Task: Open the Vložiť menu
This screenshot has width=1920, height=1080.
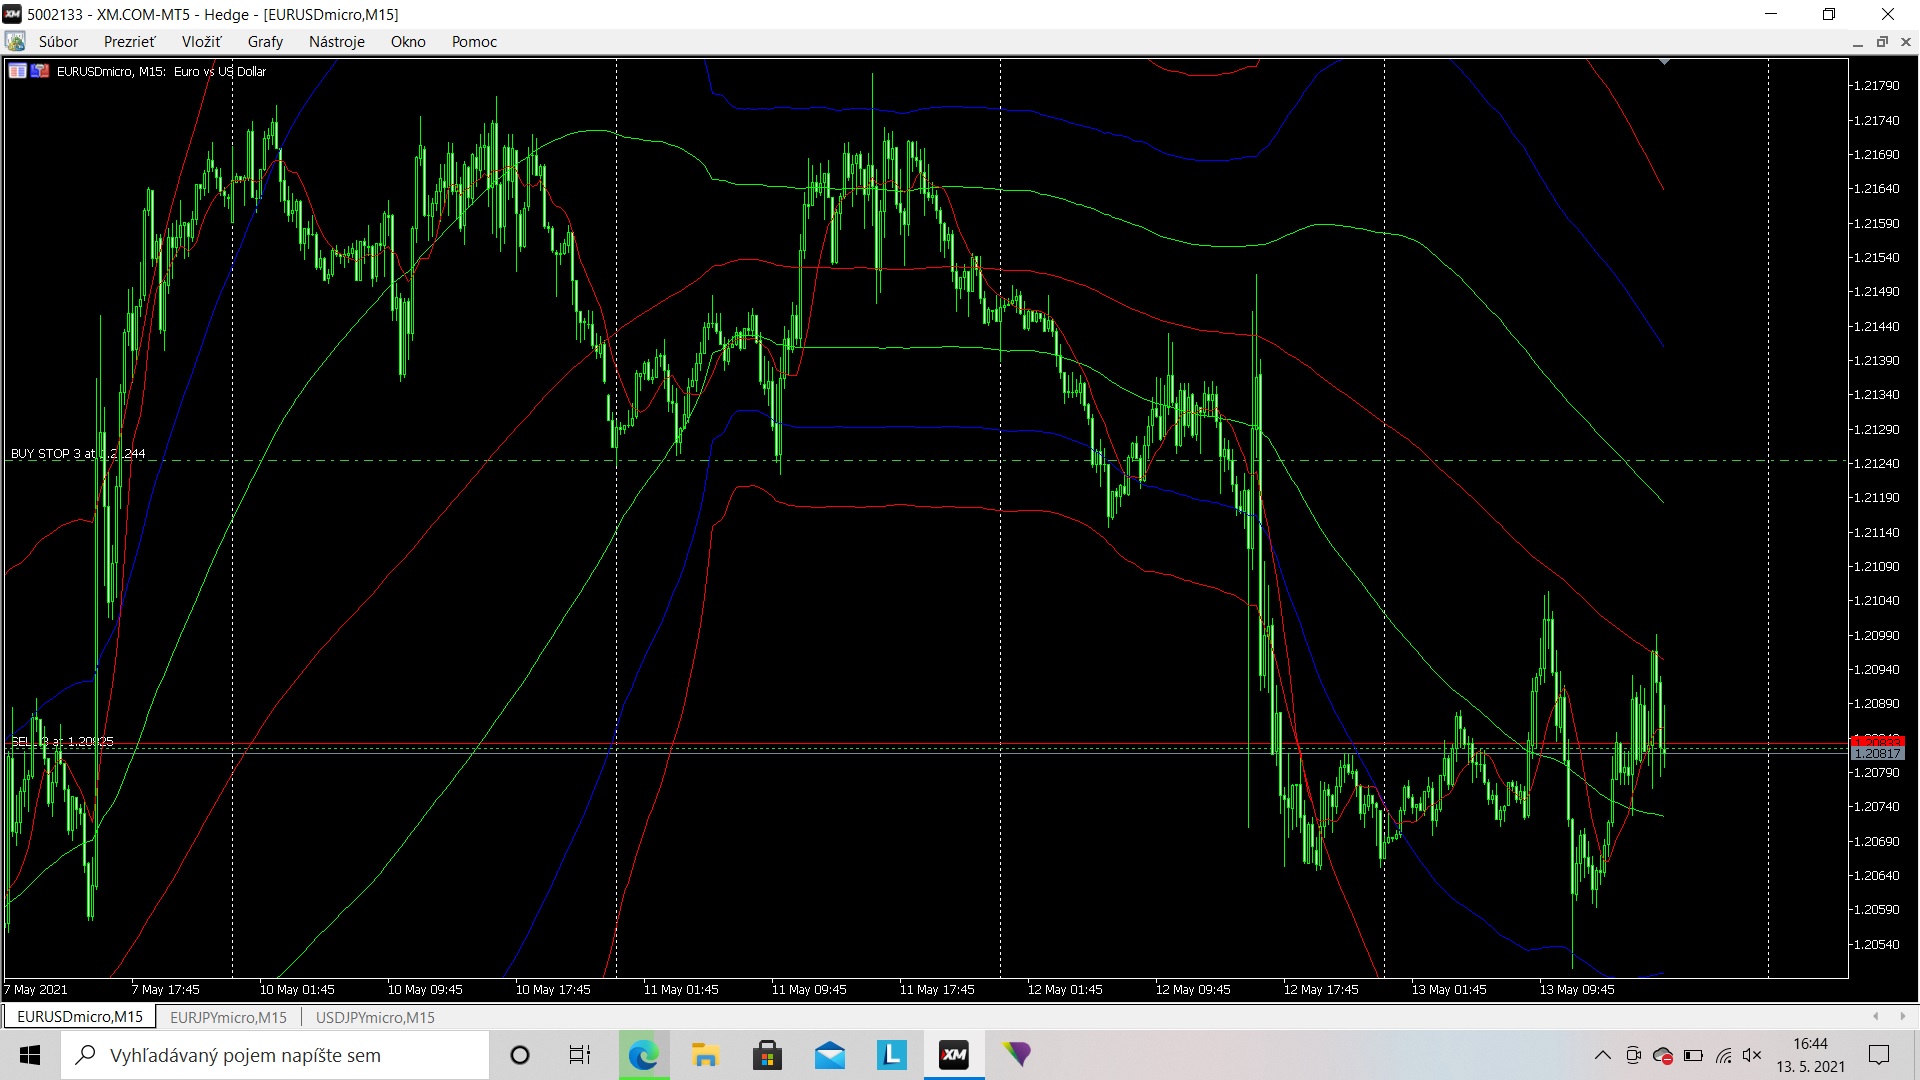Action: [x=201, y=42]
